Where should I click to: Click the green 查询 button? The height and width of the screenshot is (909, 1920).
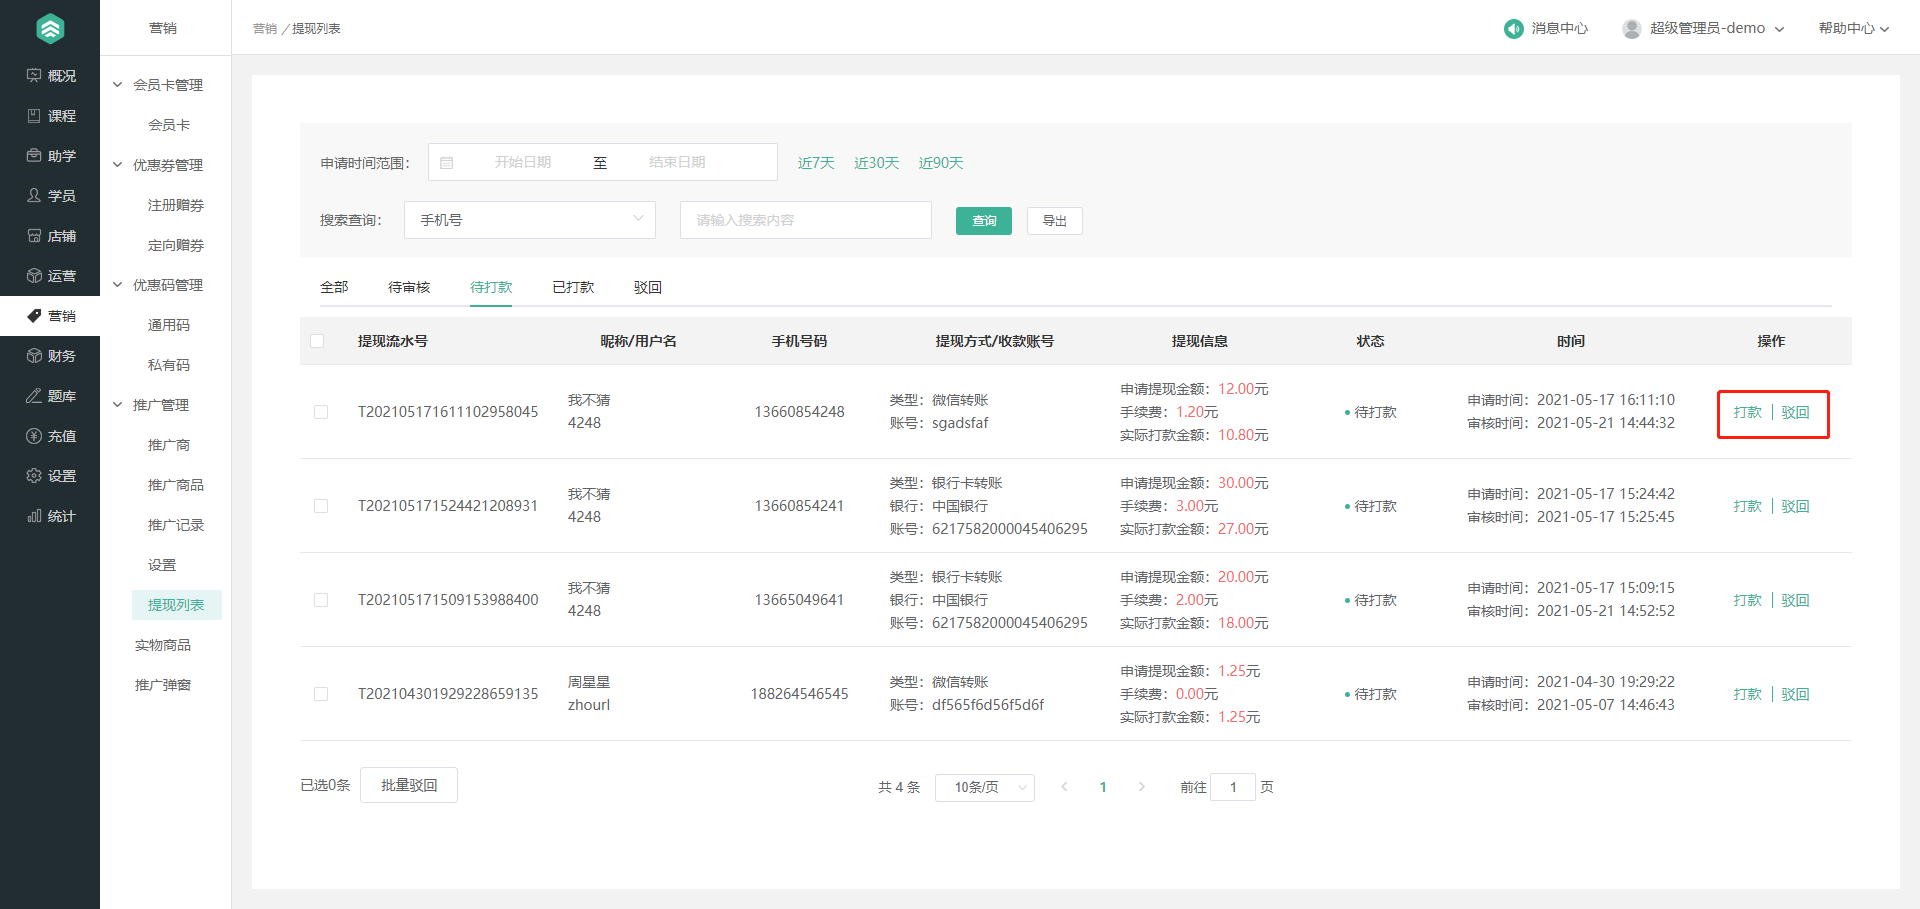tap(984, 221)
